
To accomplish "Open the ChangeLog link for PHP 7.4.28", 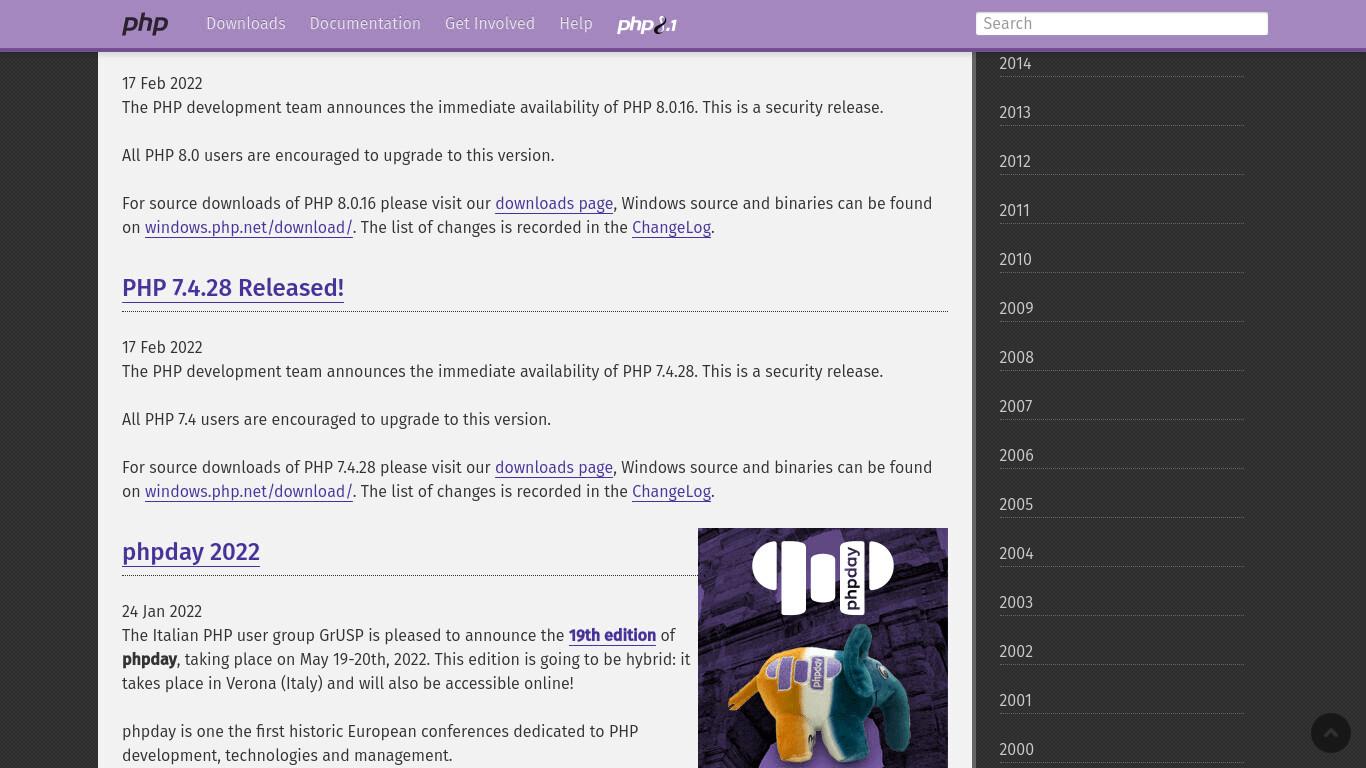I will [671, 492].
